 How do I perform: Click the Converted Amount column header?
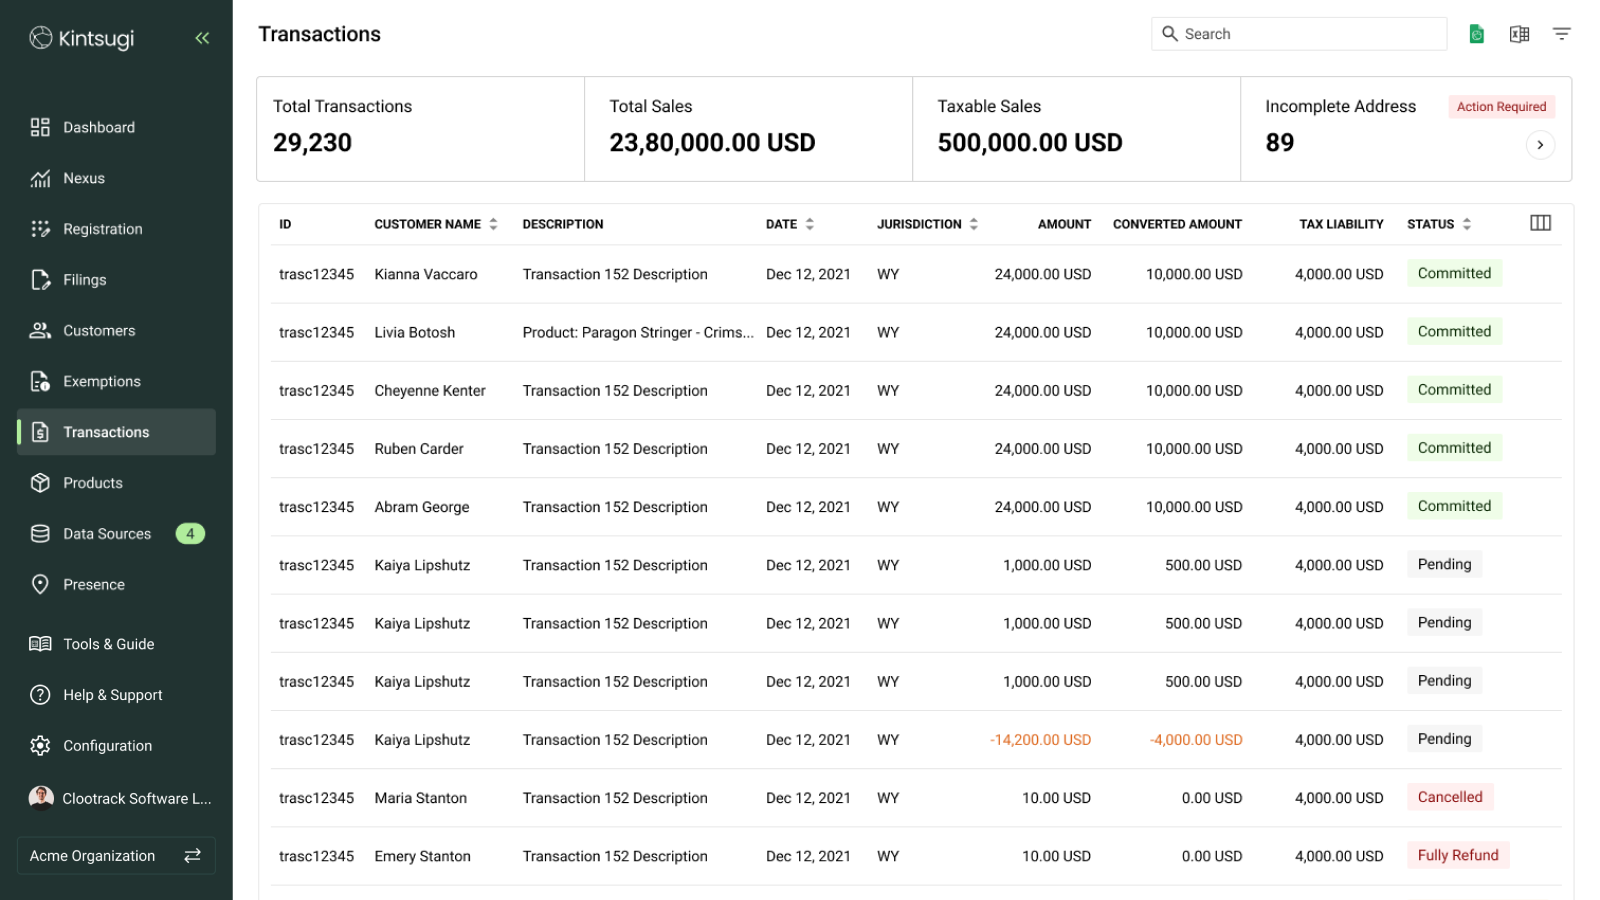[1177, 224]
